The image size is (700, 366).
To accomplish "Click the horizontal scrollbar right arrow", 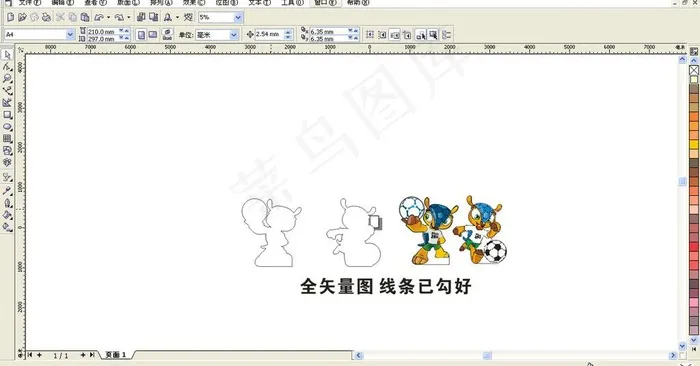I will (673, 355).
